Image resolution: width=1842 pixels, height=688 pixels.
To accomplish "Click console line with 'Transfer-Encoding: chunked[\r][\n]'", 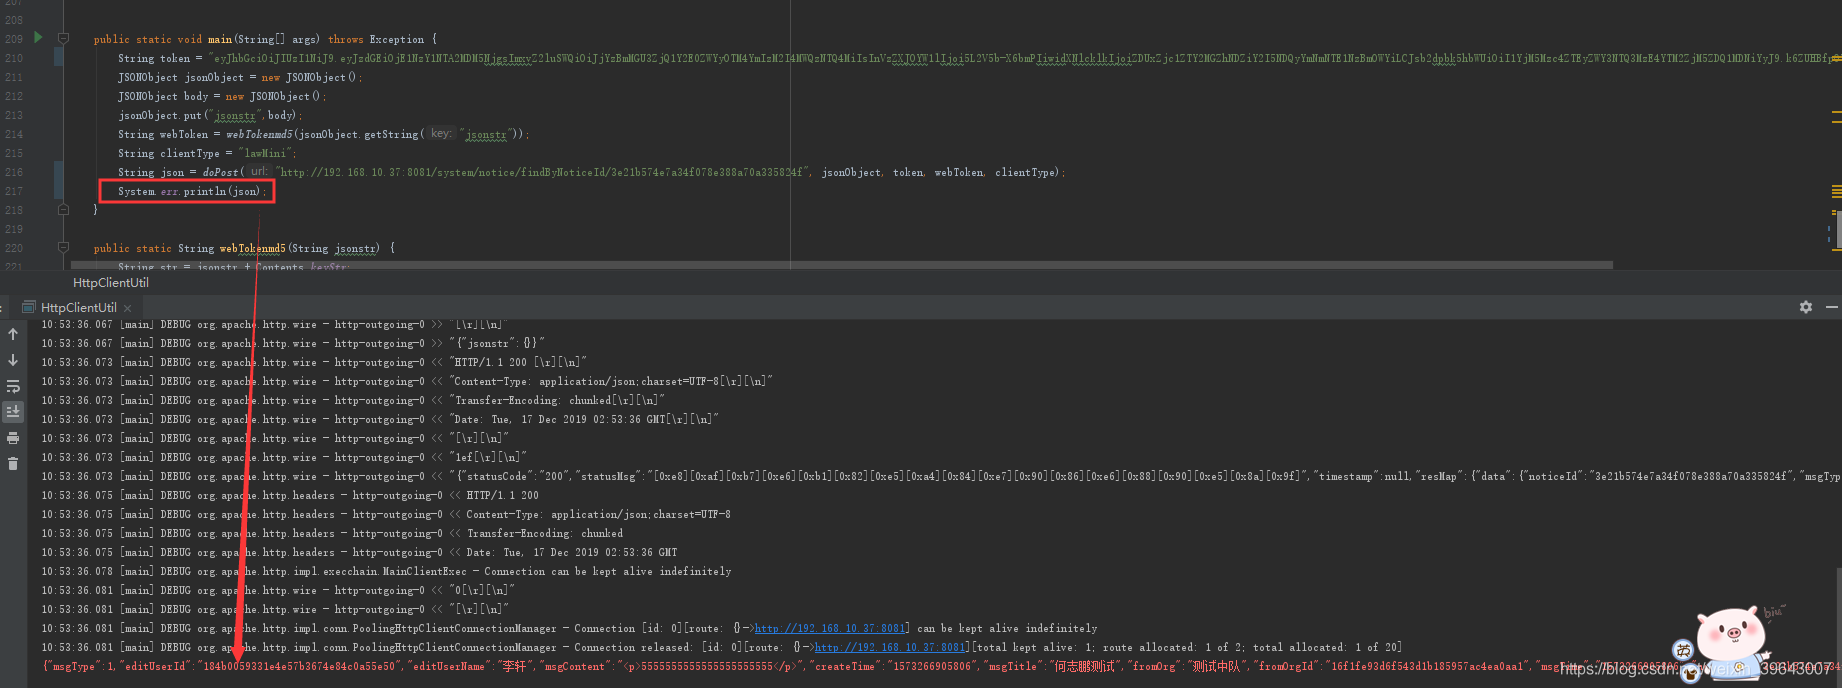I will pos(353,400).
